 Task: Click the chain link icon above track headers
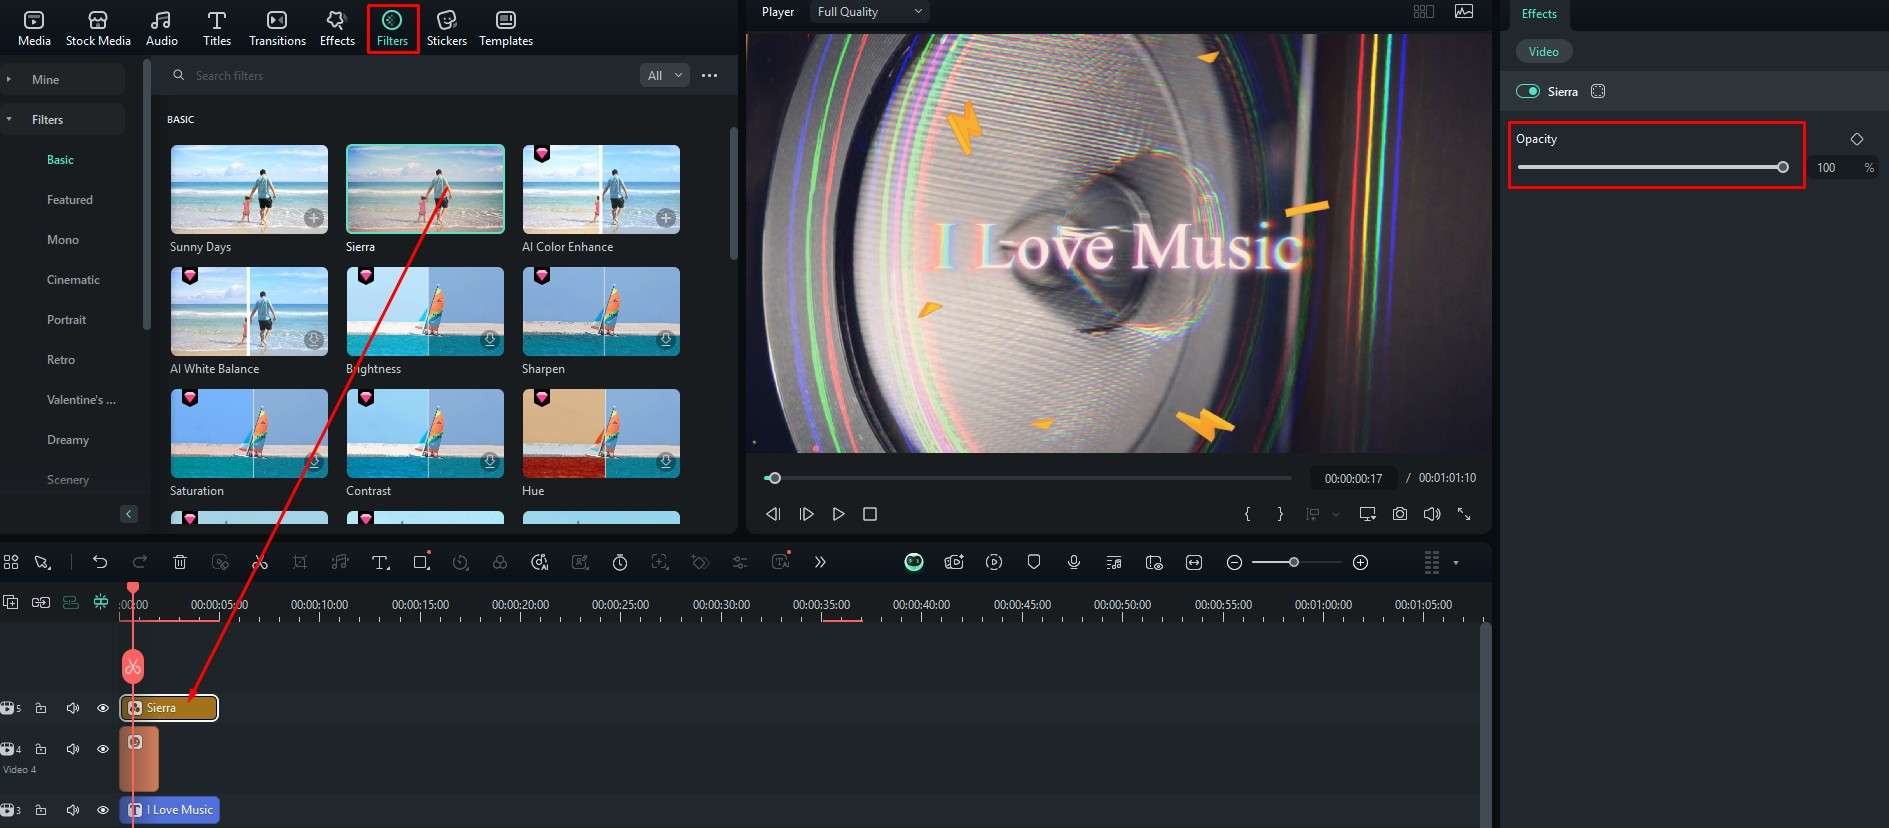pyautogui.click(x=41, y=602)
